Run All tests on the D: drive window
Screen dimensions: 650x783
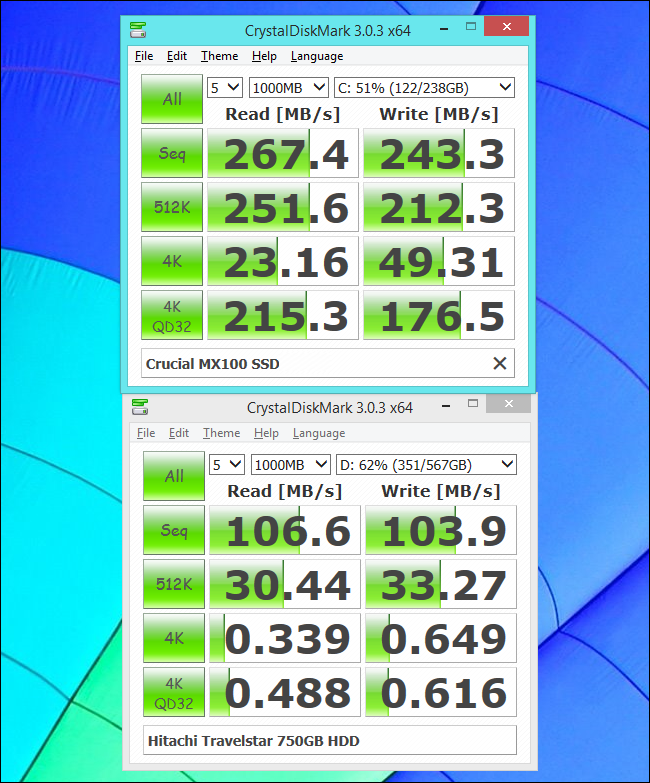click(174, 476)
